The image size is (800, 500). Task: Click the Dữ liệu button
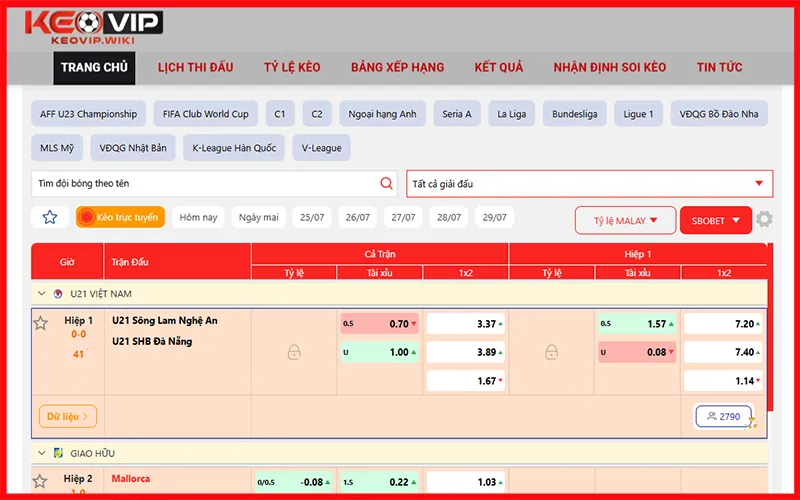click(x=67, y=416)
